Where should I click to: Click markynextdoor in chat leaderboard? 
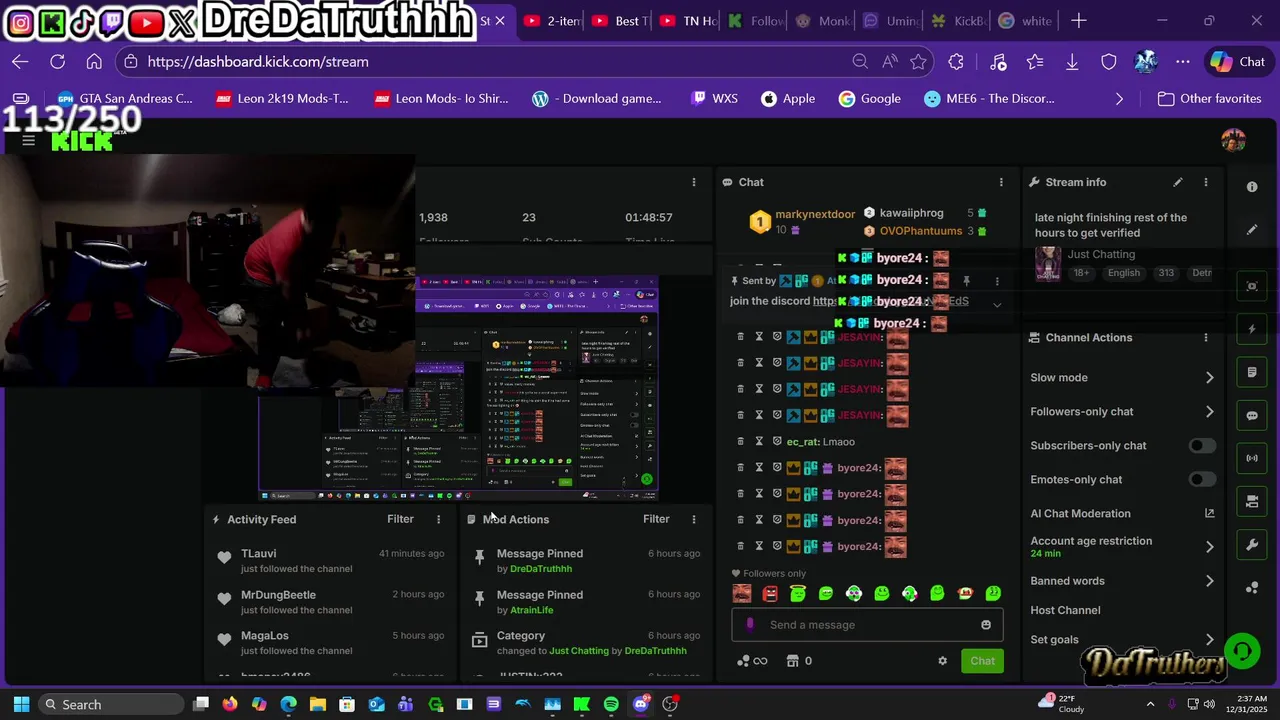pyautogui.click(x=815, y=214)
